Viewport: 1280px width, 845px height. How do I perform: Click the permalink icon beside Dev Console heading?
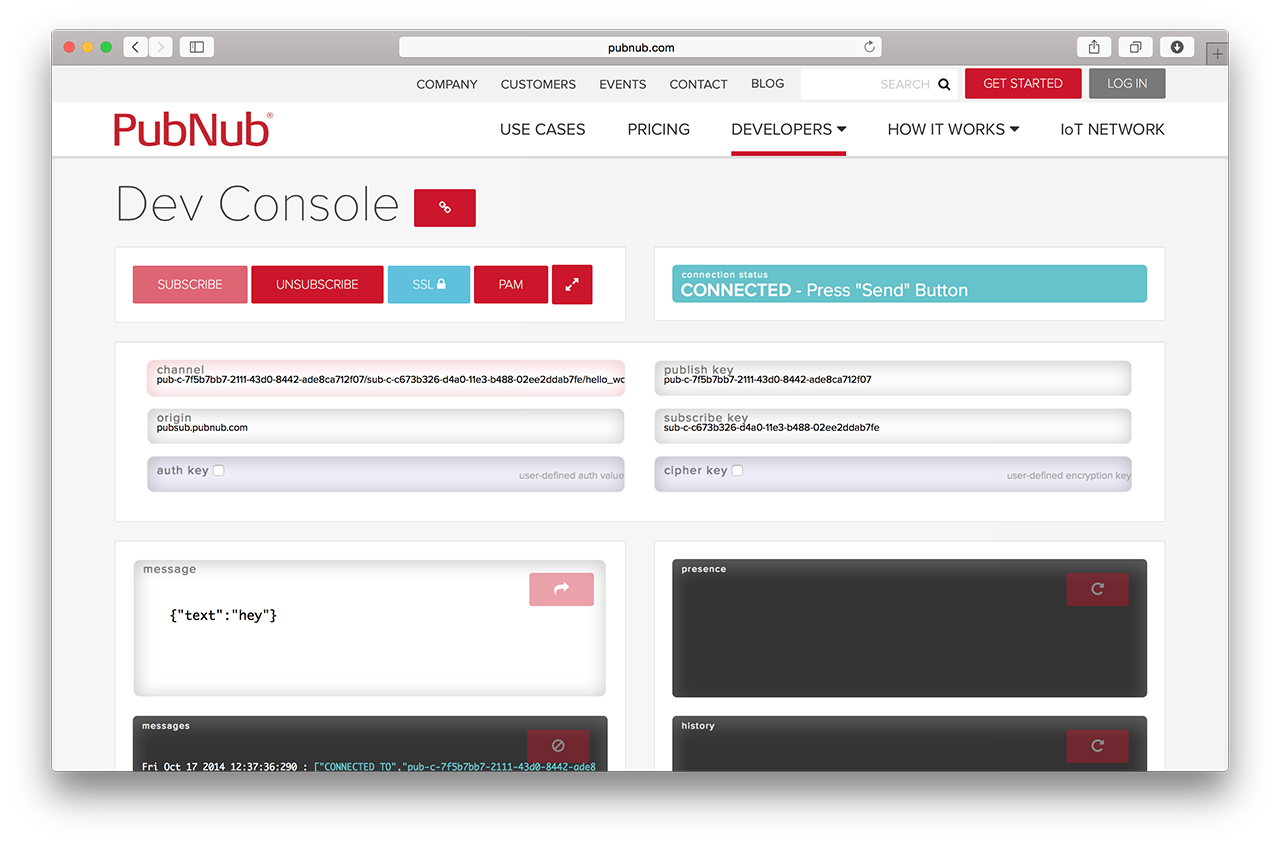click(x=444, y=207)
